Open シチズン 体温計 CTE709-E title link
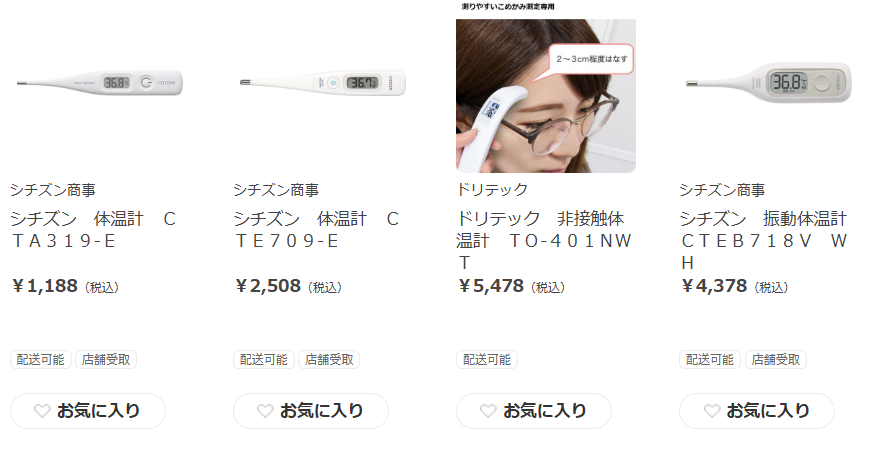871x450 pixels. click(x=316, y=229)
